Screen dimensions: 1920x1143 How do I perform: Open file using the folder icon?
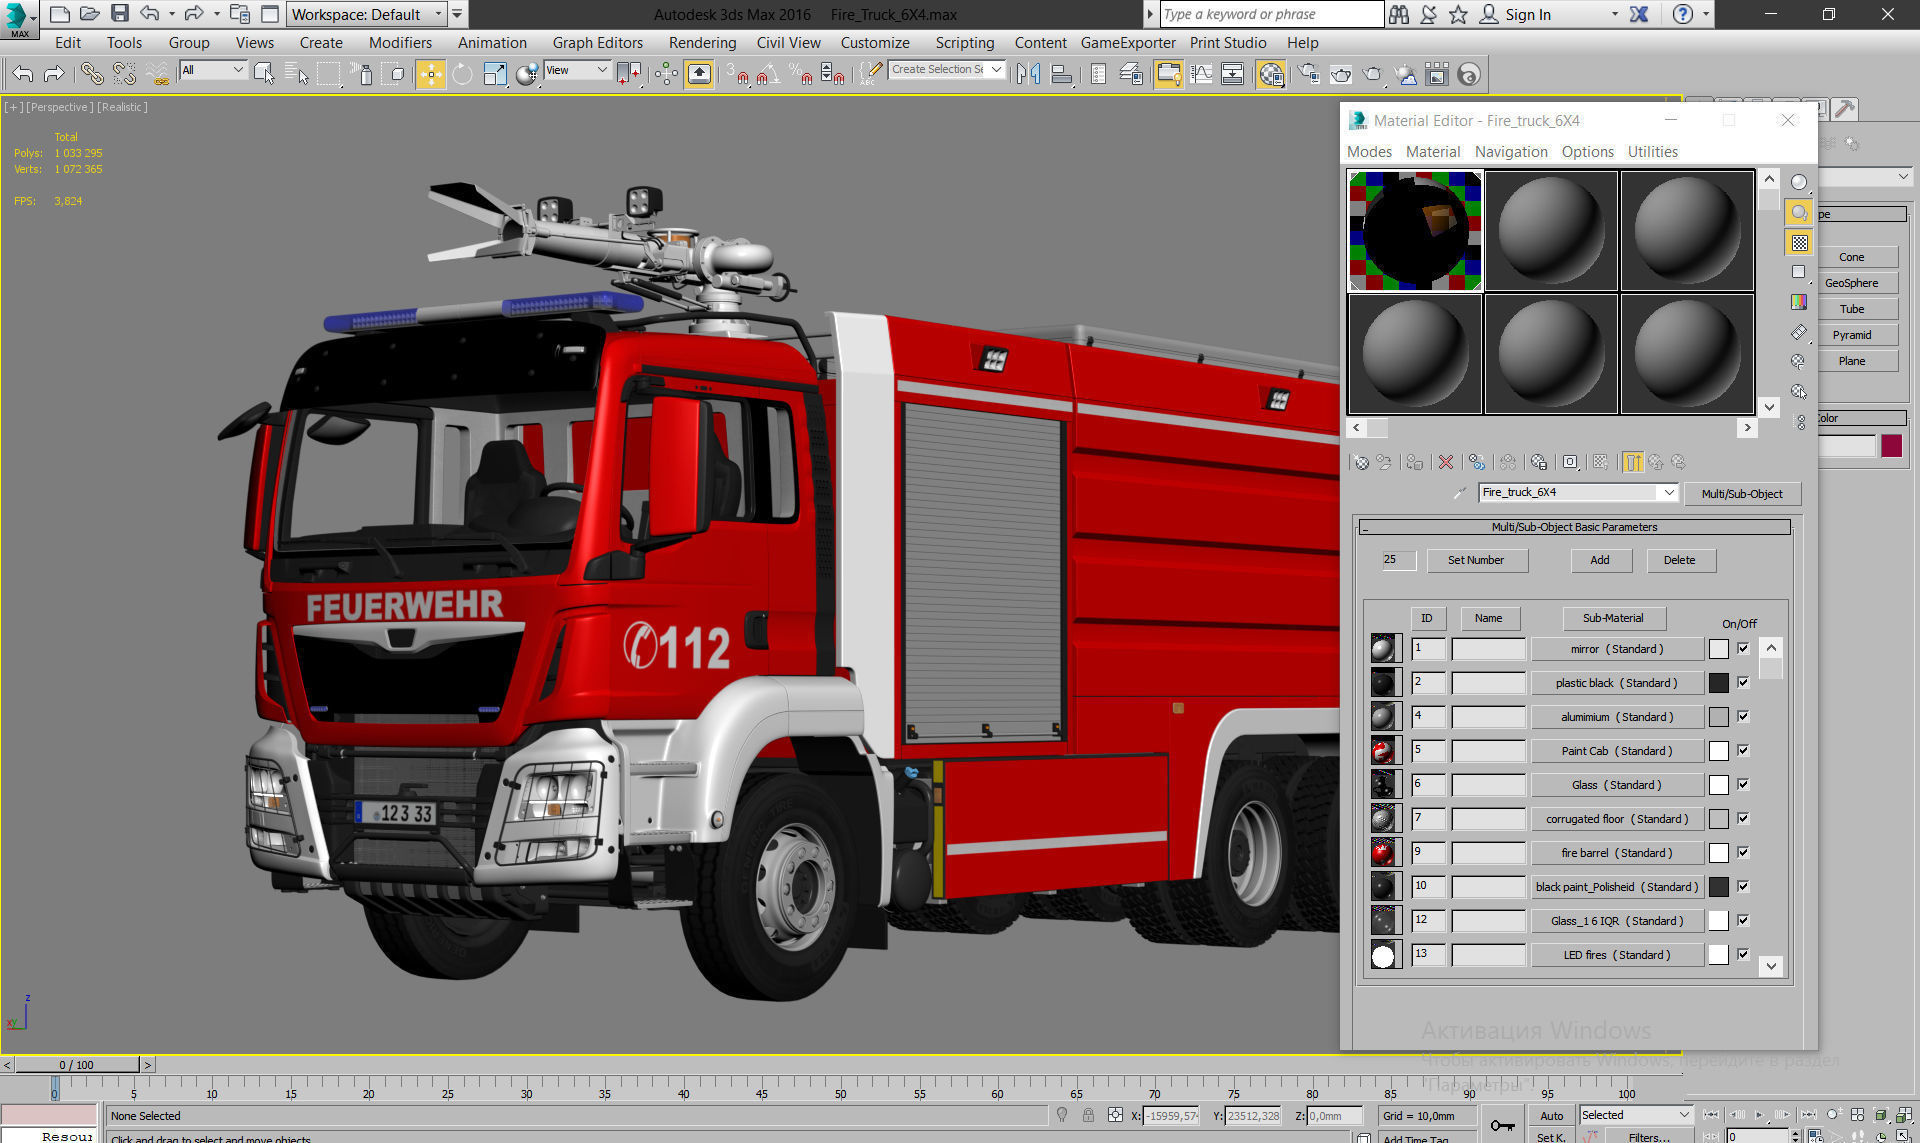point(90,13)
